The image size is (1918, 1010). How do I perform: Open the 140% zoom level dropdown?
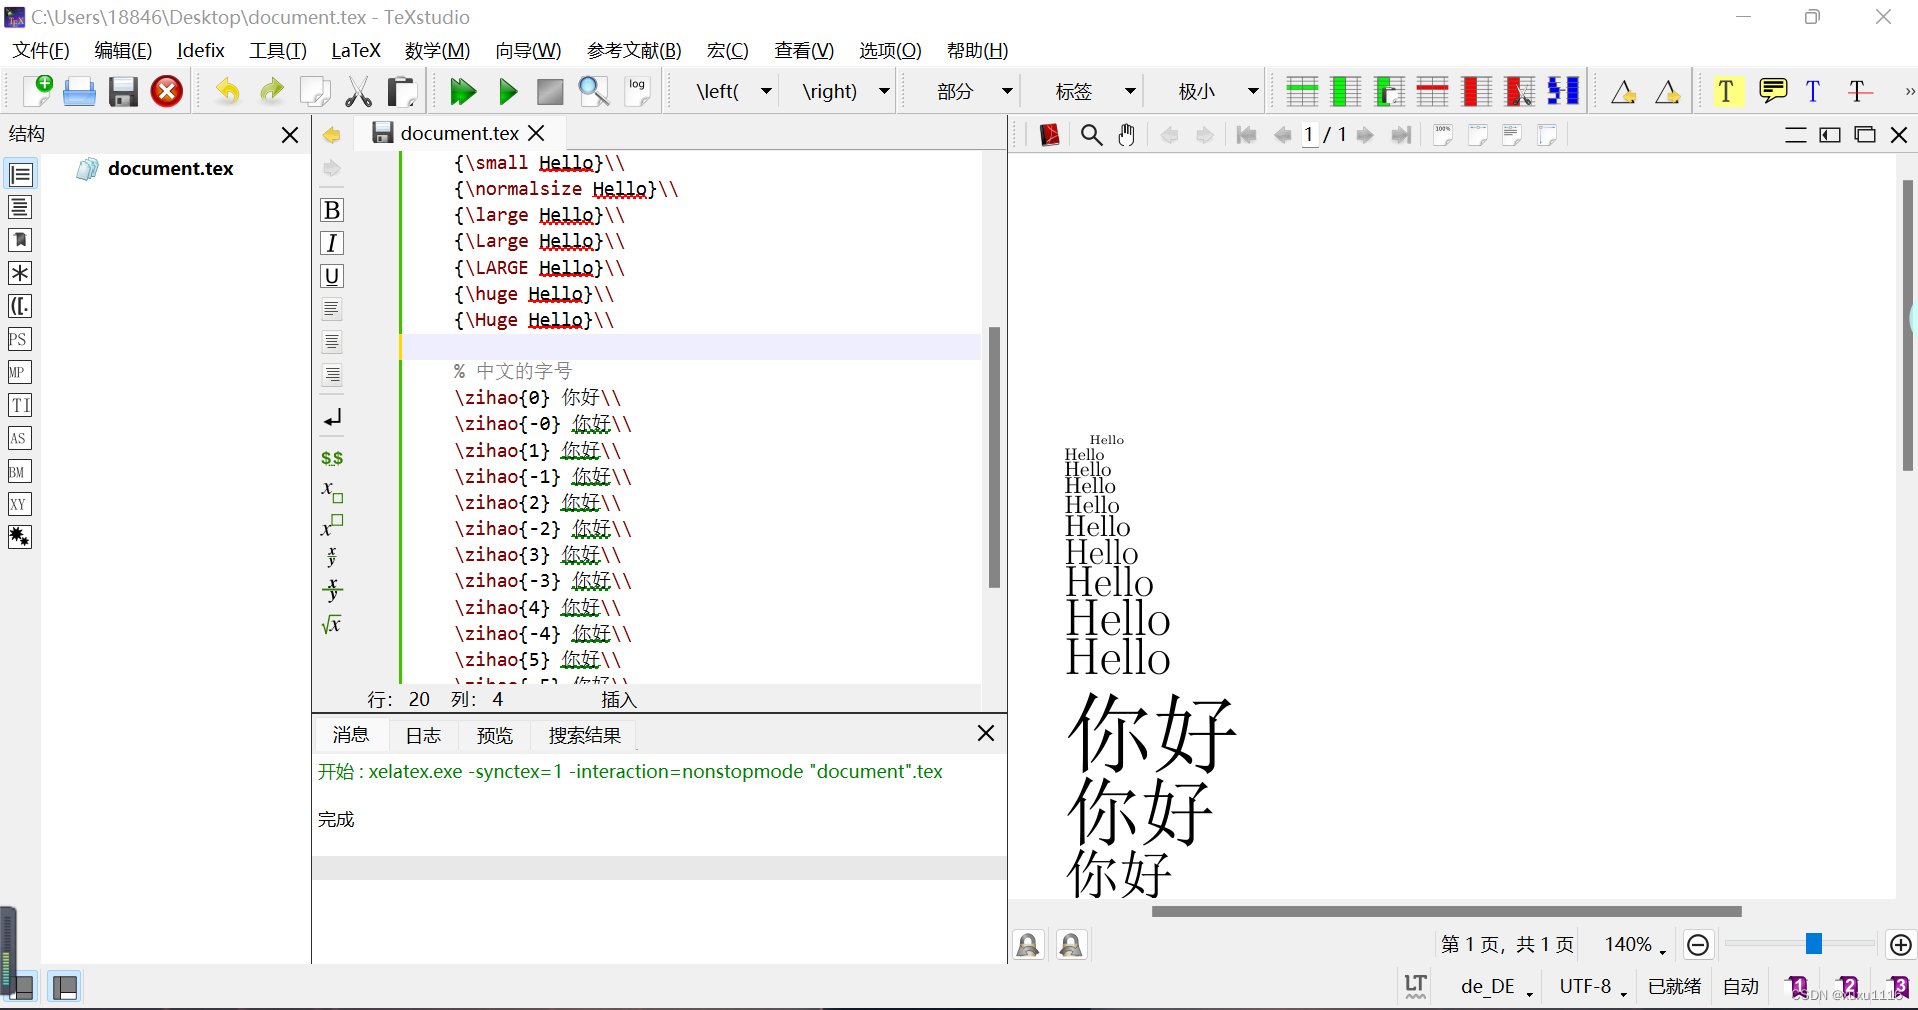click(x=1636, y=945)
